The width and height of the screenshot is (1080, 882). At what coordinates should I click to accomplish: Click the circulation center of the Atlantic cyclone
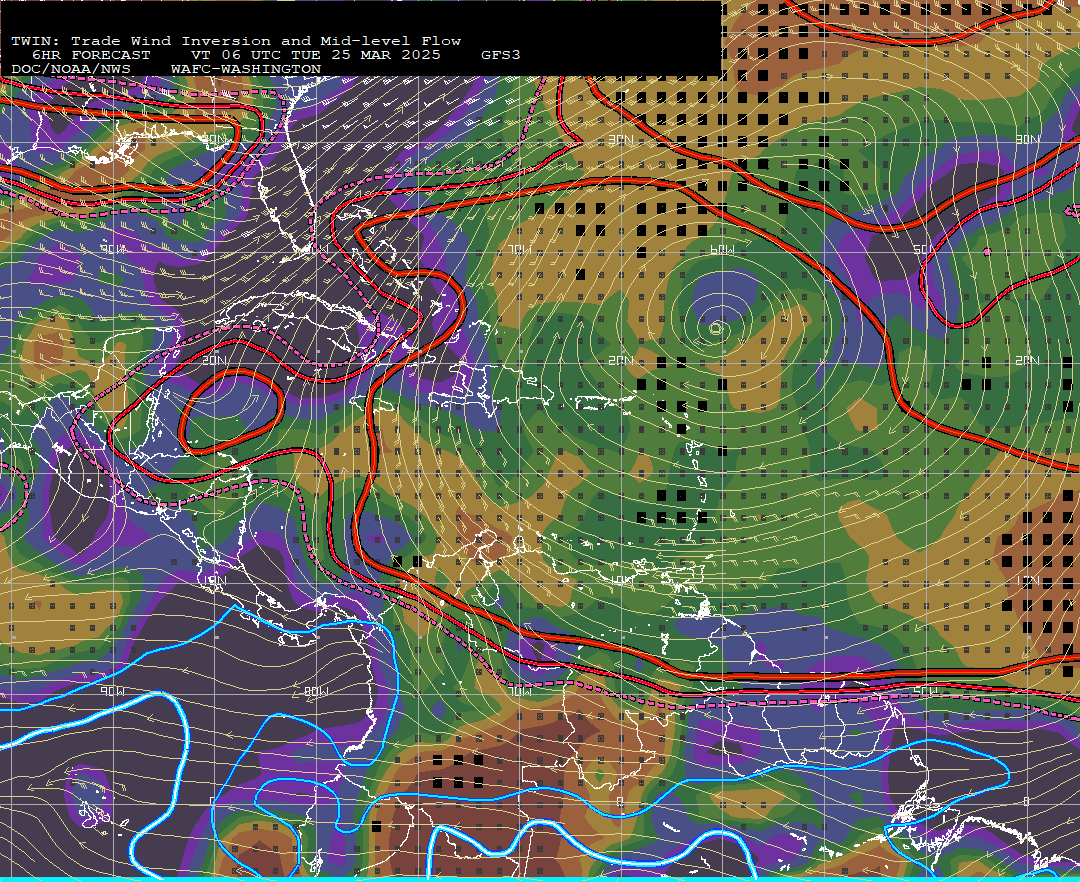click(716, 329)
